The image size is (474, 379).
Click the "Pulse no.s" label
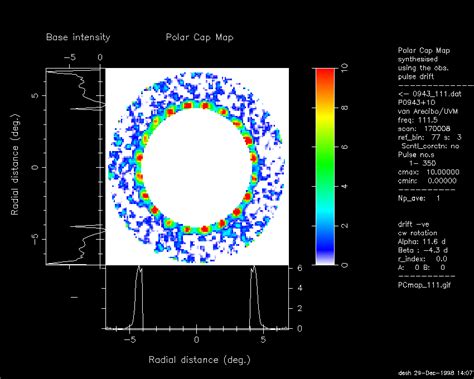coord(416,155)
